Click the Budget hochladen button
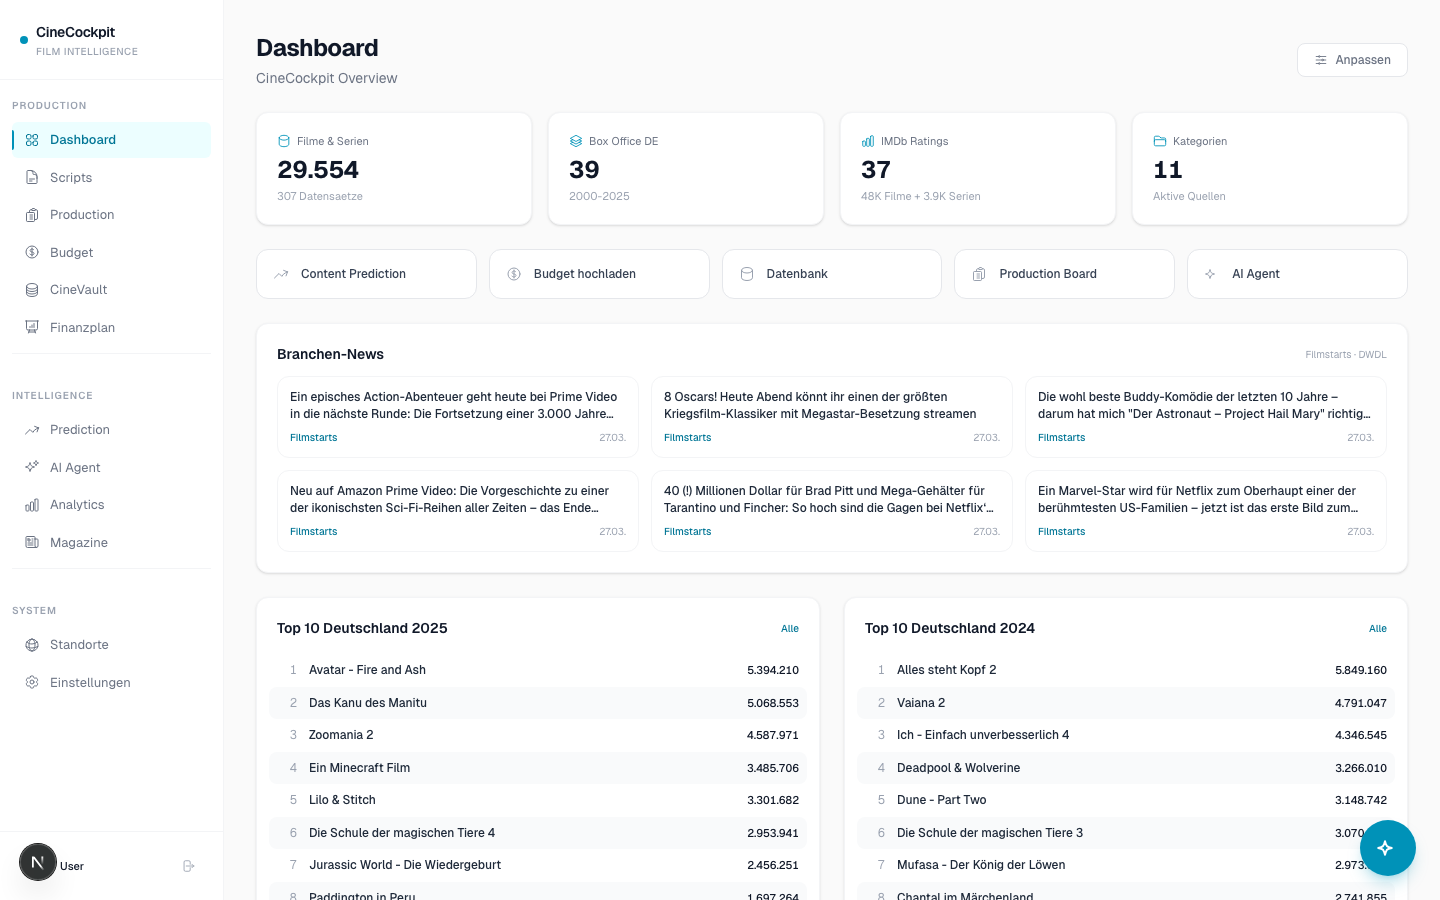The image size is (1440, 900). [599, 274]
